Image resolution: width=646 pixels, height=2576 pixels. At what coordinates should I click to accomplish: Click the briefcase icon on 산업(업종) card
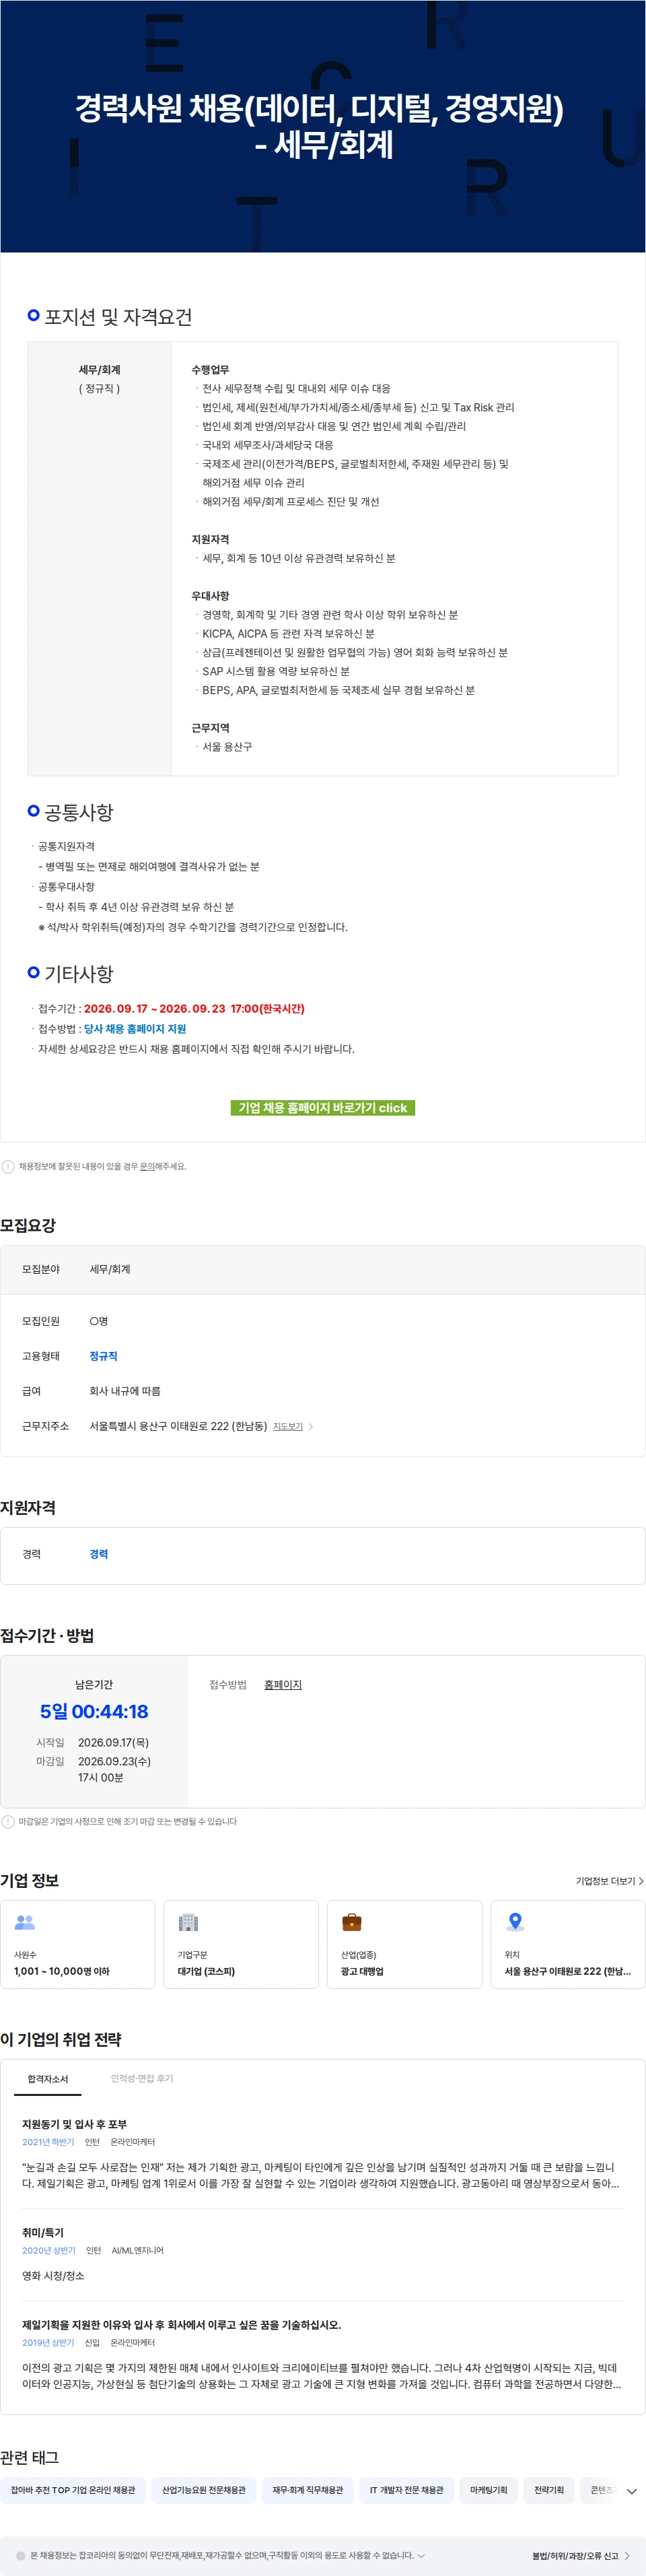pyautogui.click(x=352, y=1922)
